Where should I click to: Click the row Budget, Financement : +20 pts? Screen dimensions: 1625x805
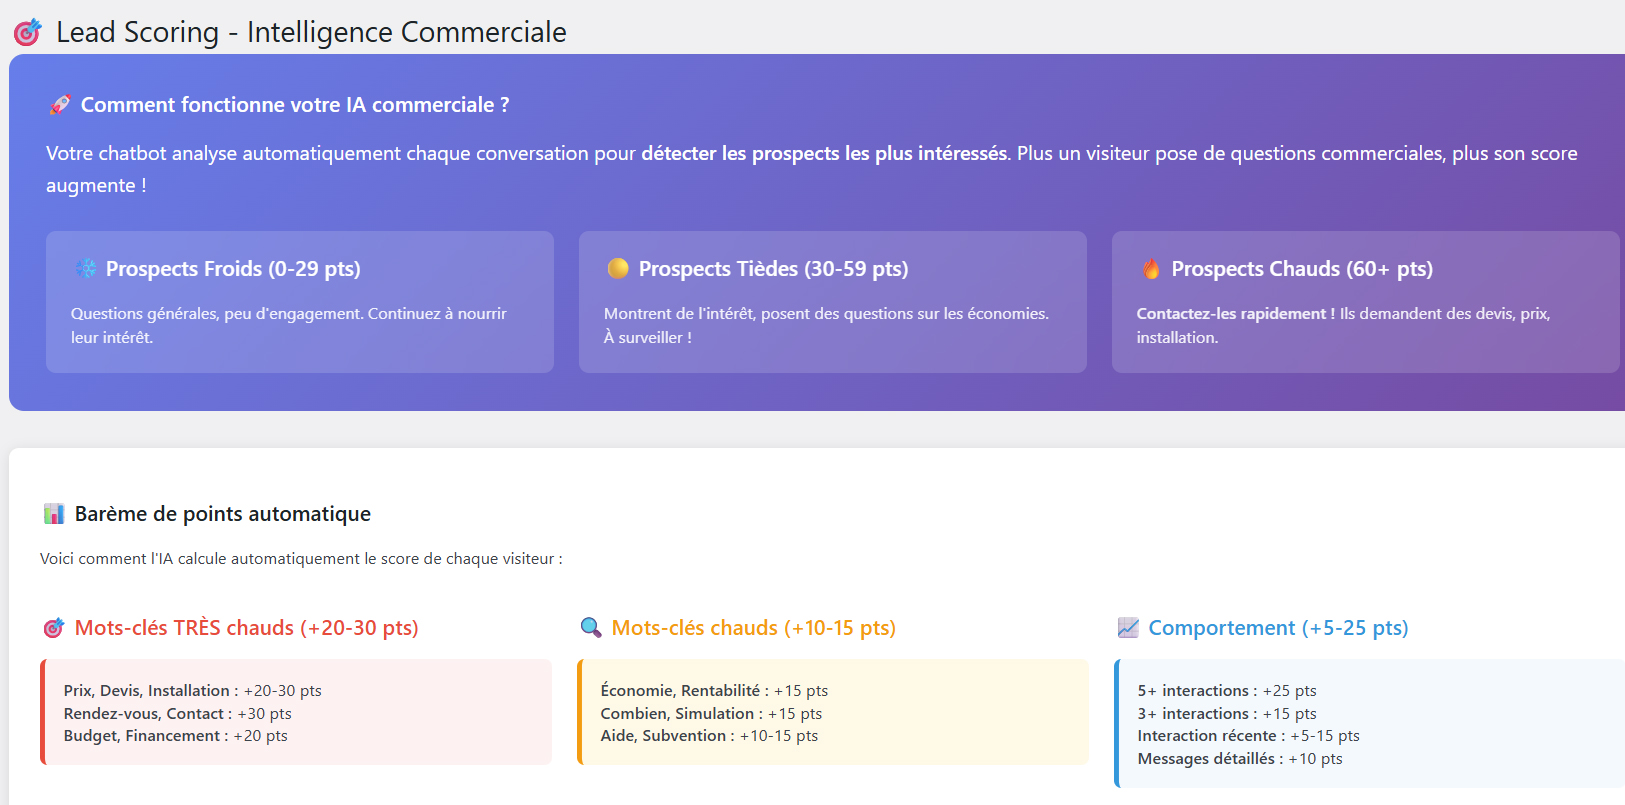(x=176, y=736)
